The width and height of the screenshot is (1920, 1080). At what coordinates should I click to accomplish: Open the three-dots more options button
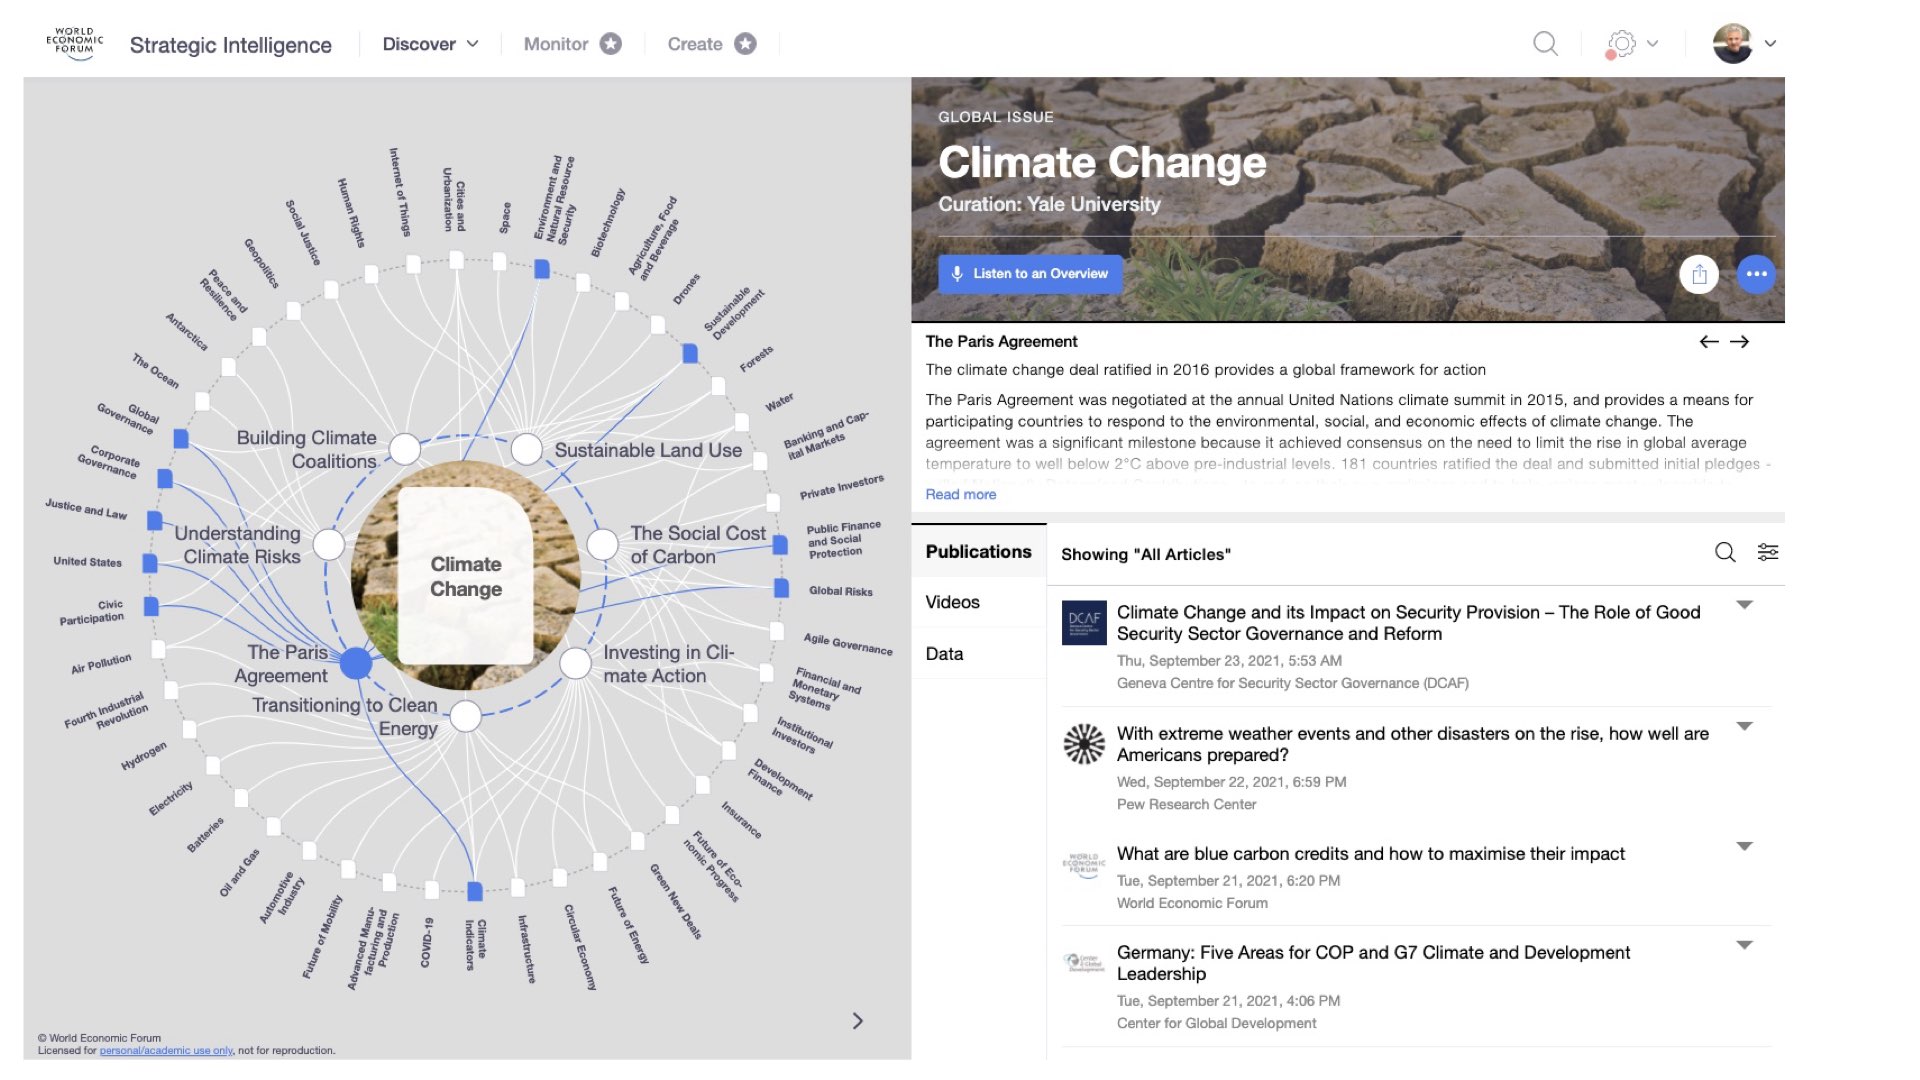click(x=1756, y=274)
